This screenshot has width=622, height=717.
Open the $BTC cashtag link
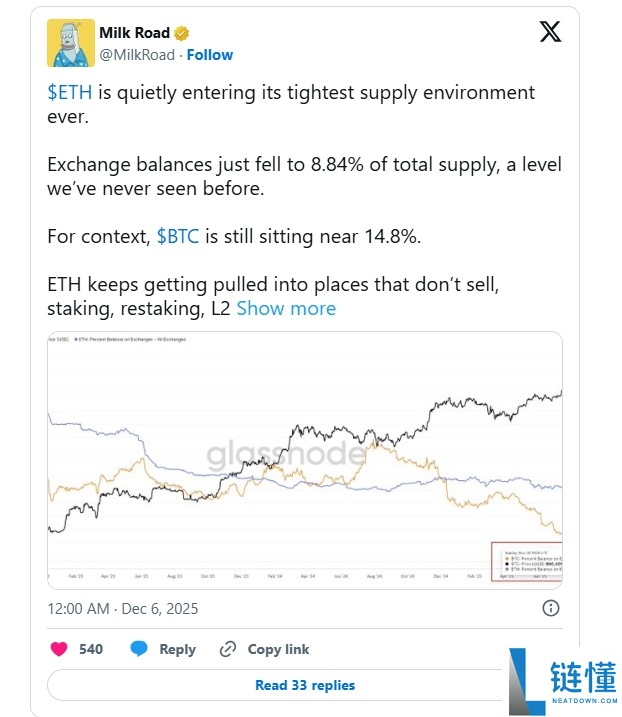[x=178, y=237]
